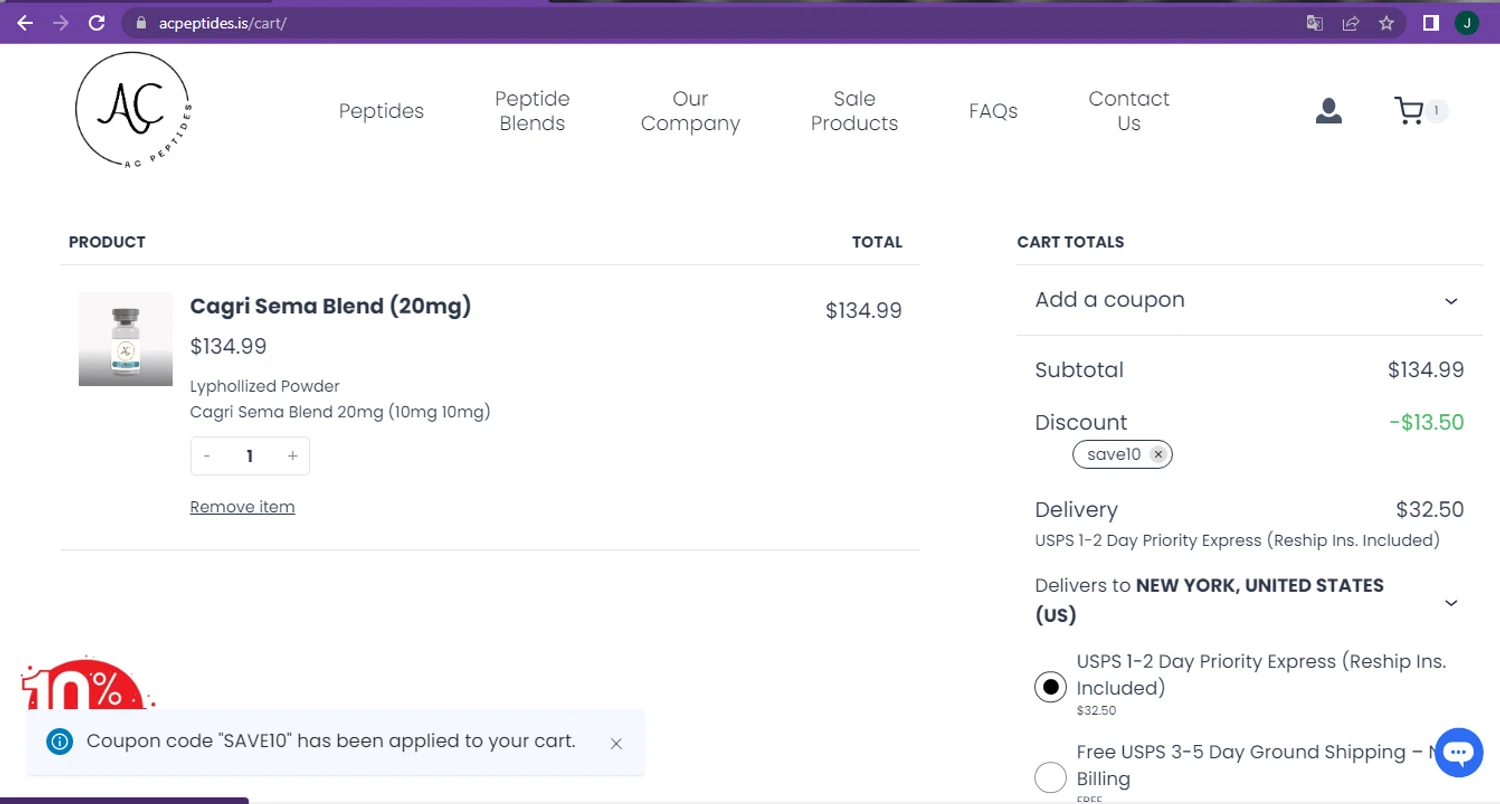Click the cart item count badge
1500x804 pixels.
(x=1436, y=111)
